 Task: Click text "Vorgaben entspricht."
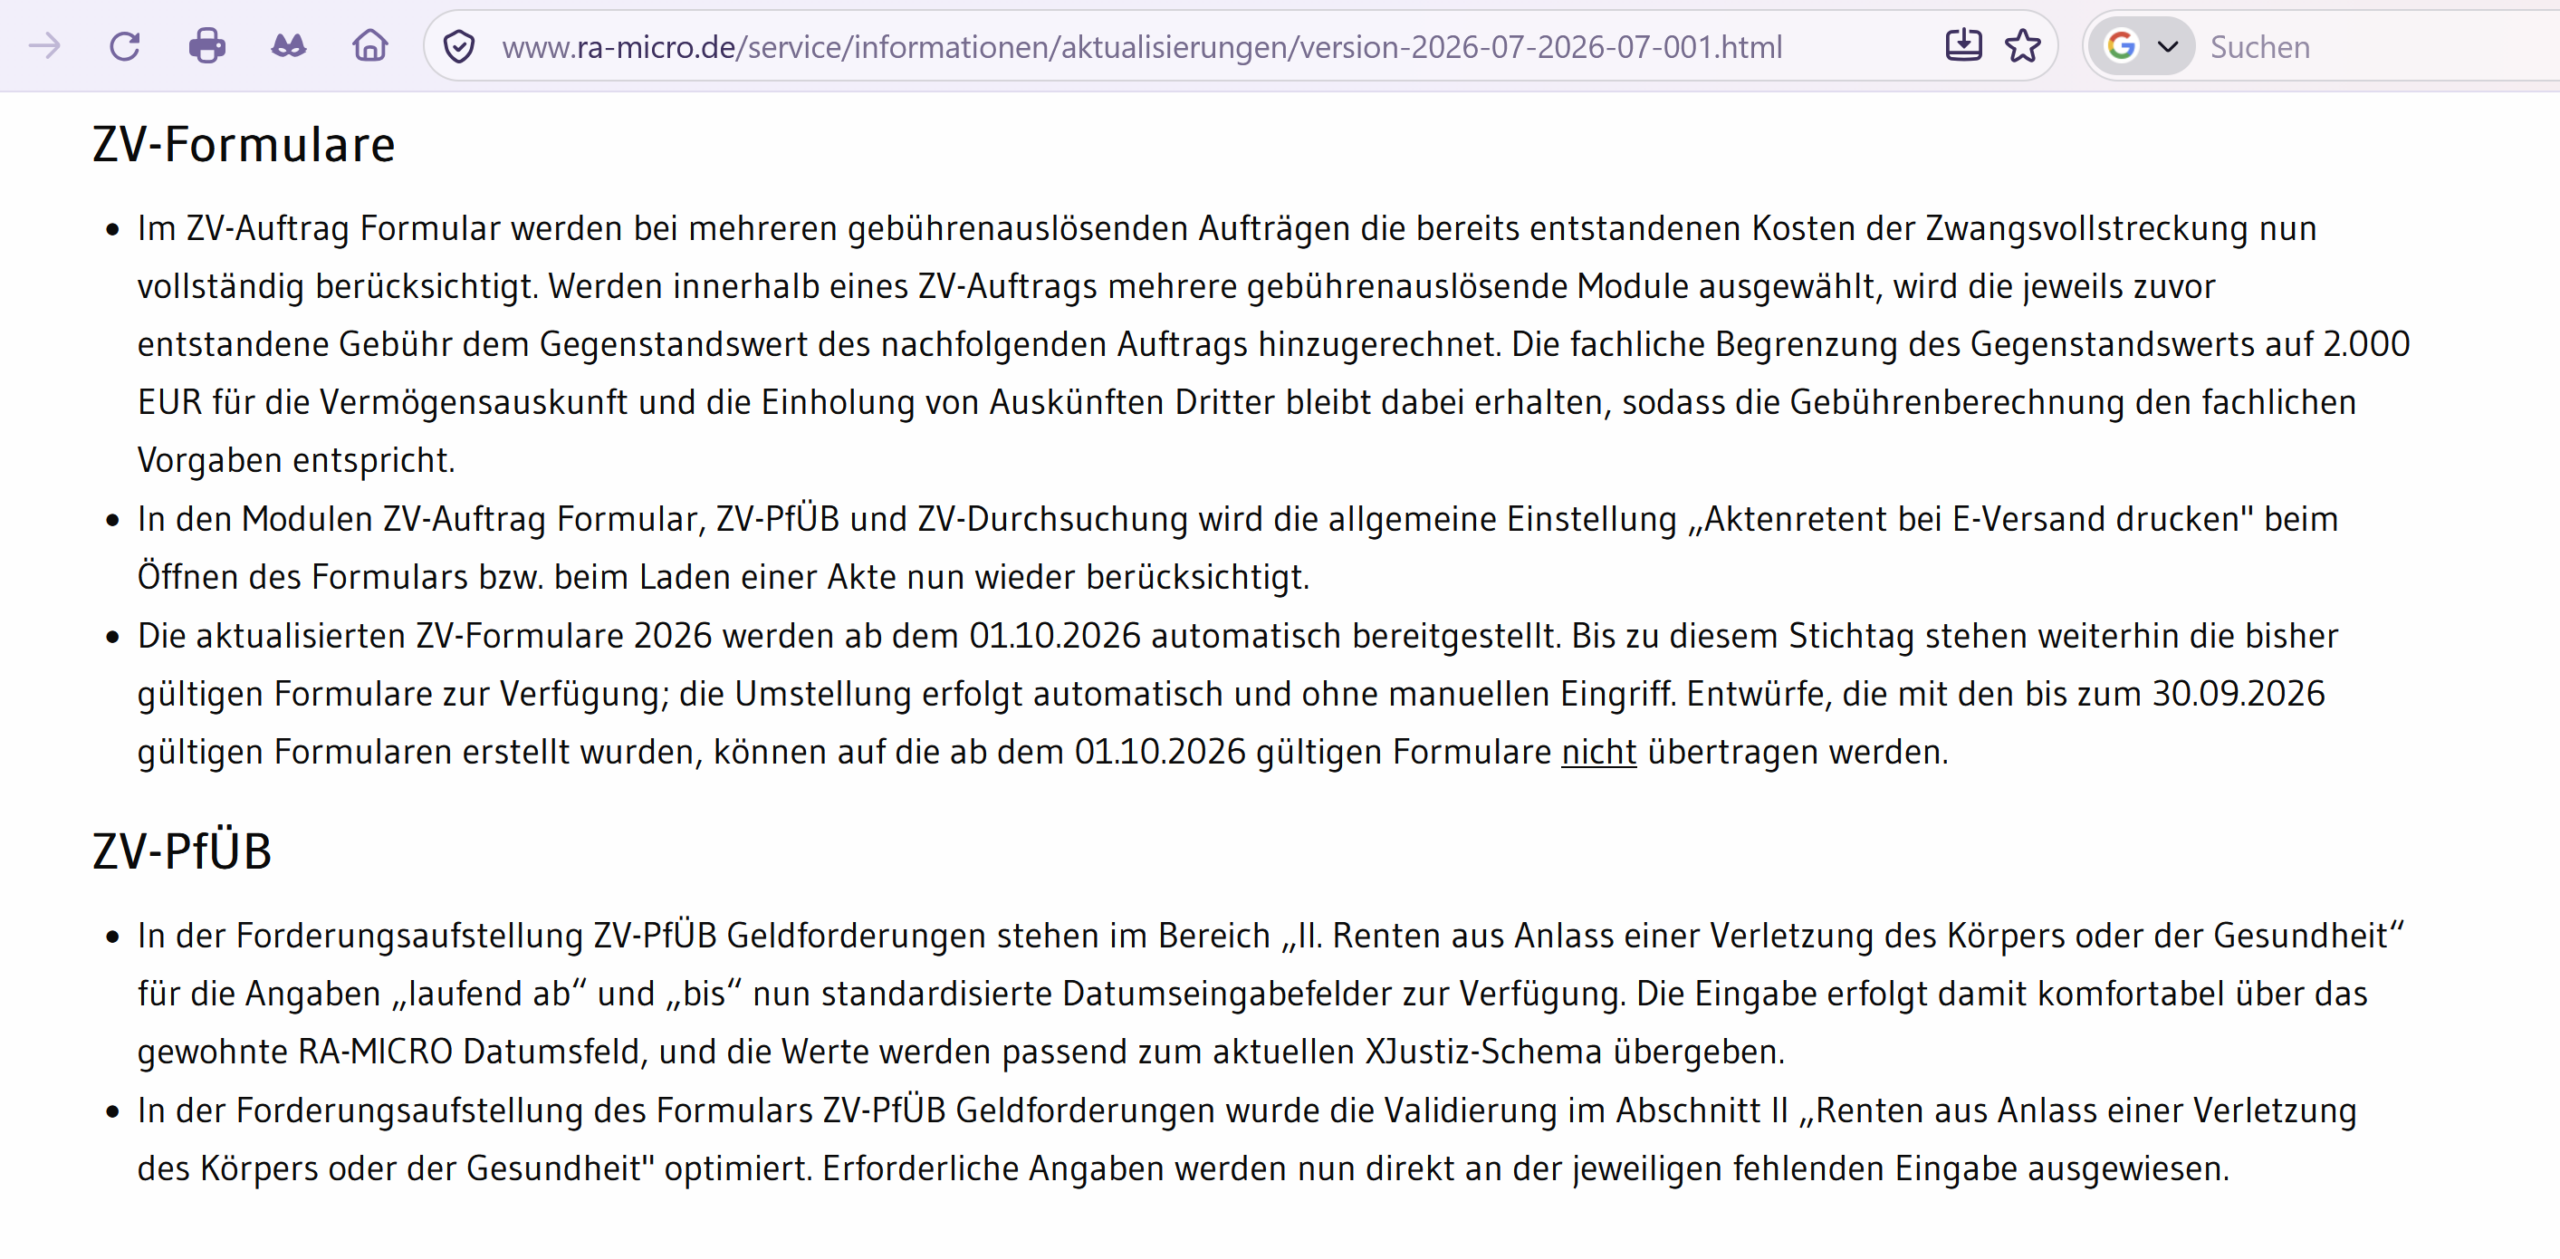(x=296, y=461)
